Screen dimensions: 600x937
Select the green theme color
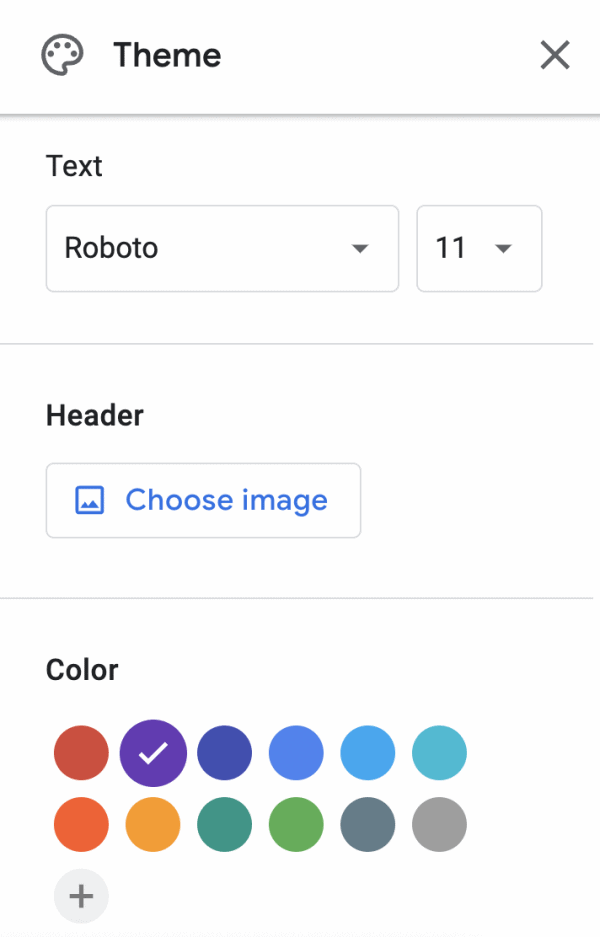(295, 824)
